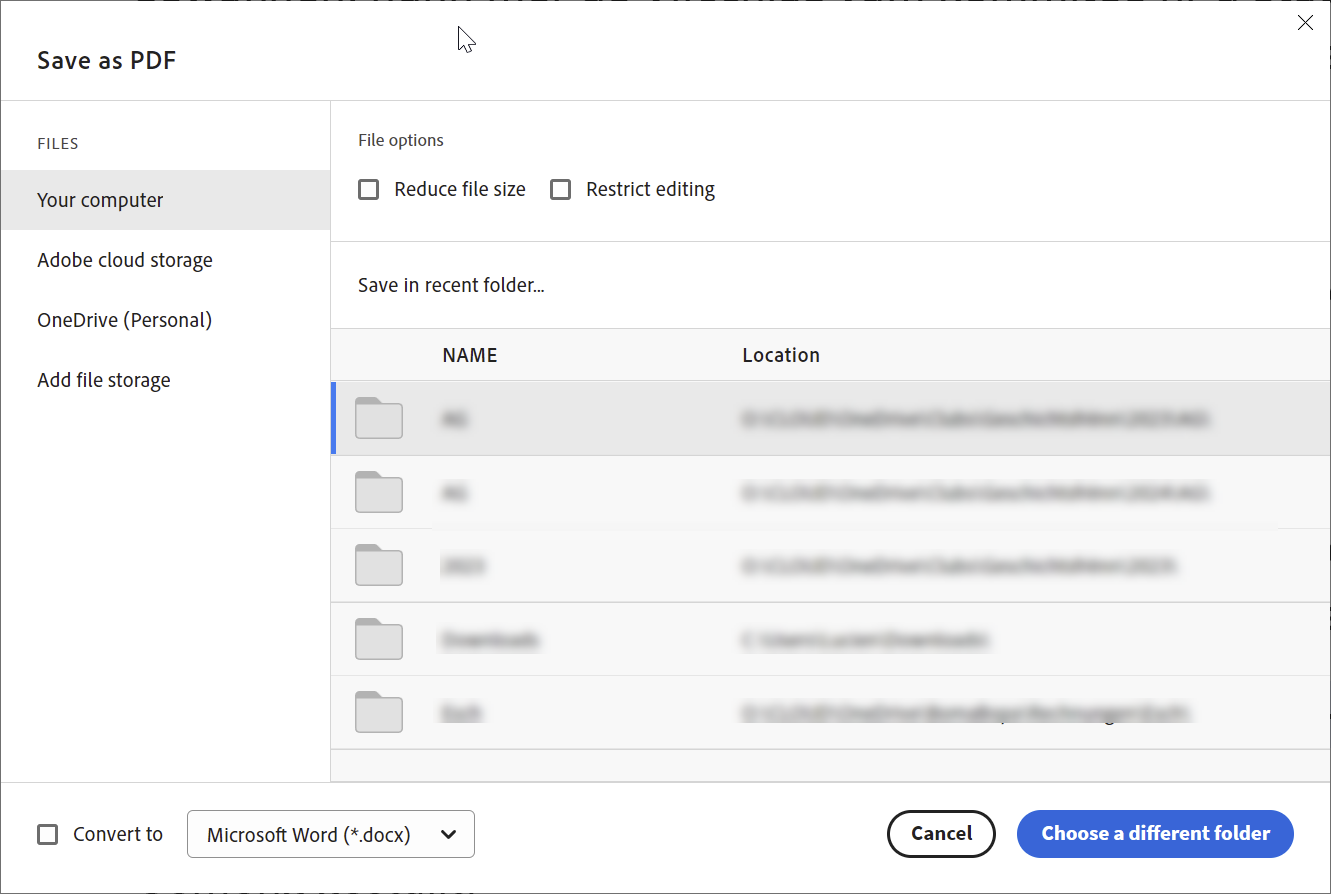Viewport: 1331px width, 894px height.
Task: Open the Microsoft Word format dropdown
Action: tap(330, 833)
